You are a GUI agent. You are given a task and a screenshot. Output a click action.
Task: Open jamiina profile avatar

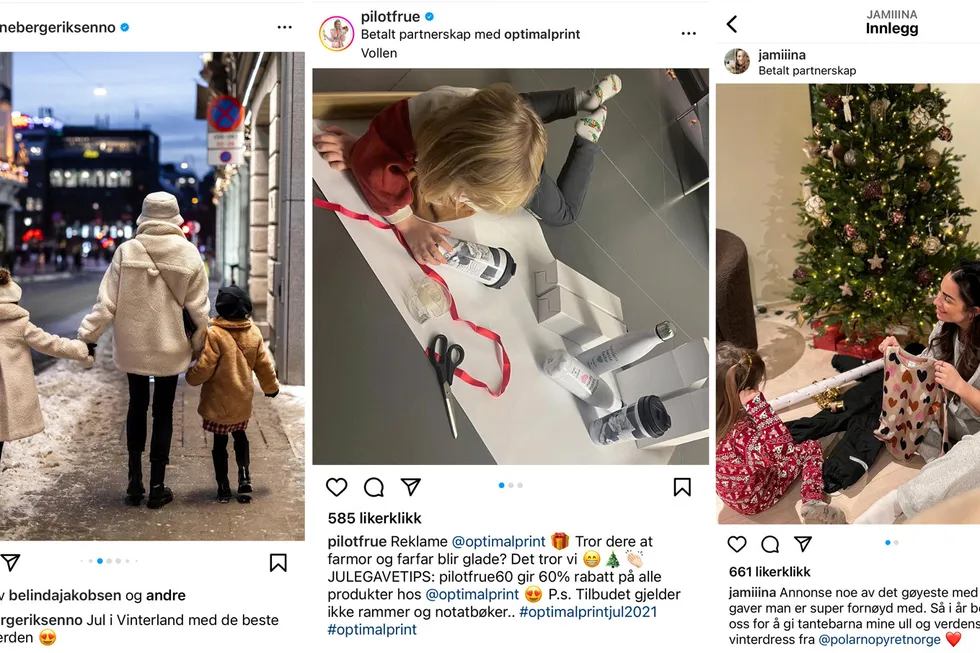click(x=737, y=61)
